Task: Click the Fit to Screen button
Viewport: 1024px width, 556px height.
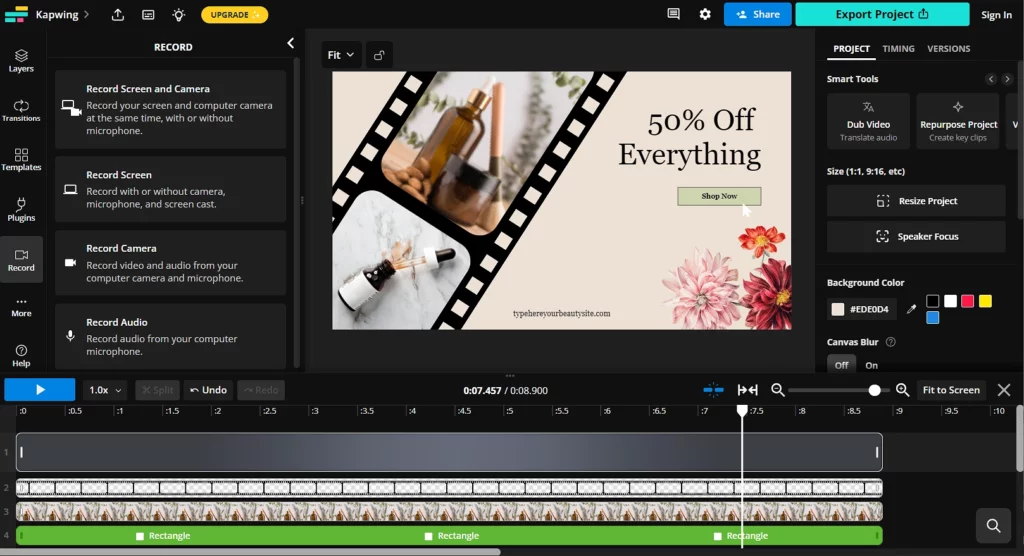Action: (951, 390)
